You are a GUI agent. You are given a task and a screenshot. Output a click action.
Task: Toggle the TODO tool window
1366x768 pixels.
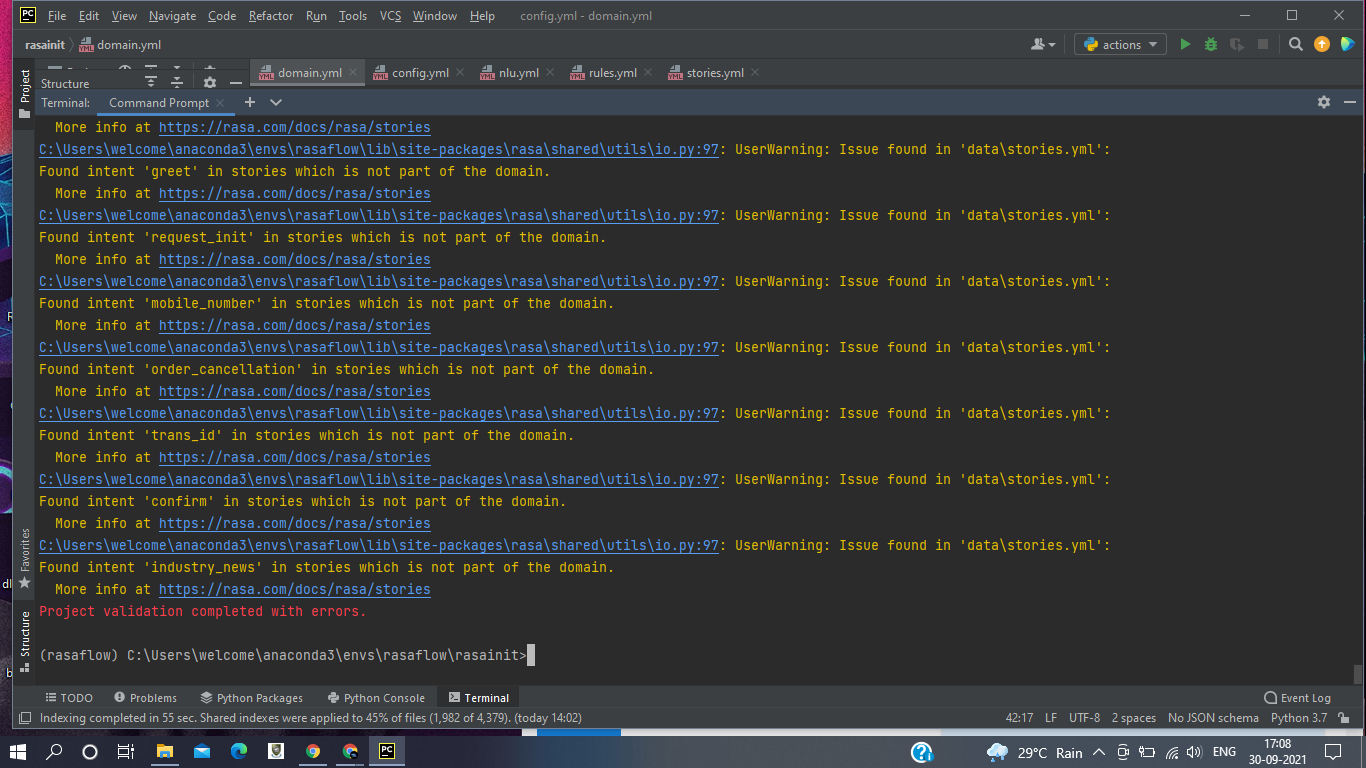coord(69,698)
